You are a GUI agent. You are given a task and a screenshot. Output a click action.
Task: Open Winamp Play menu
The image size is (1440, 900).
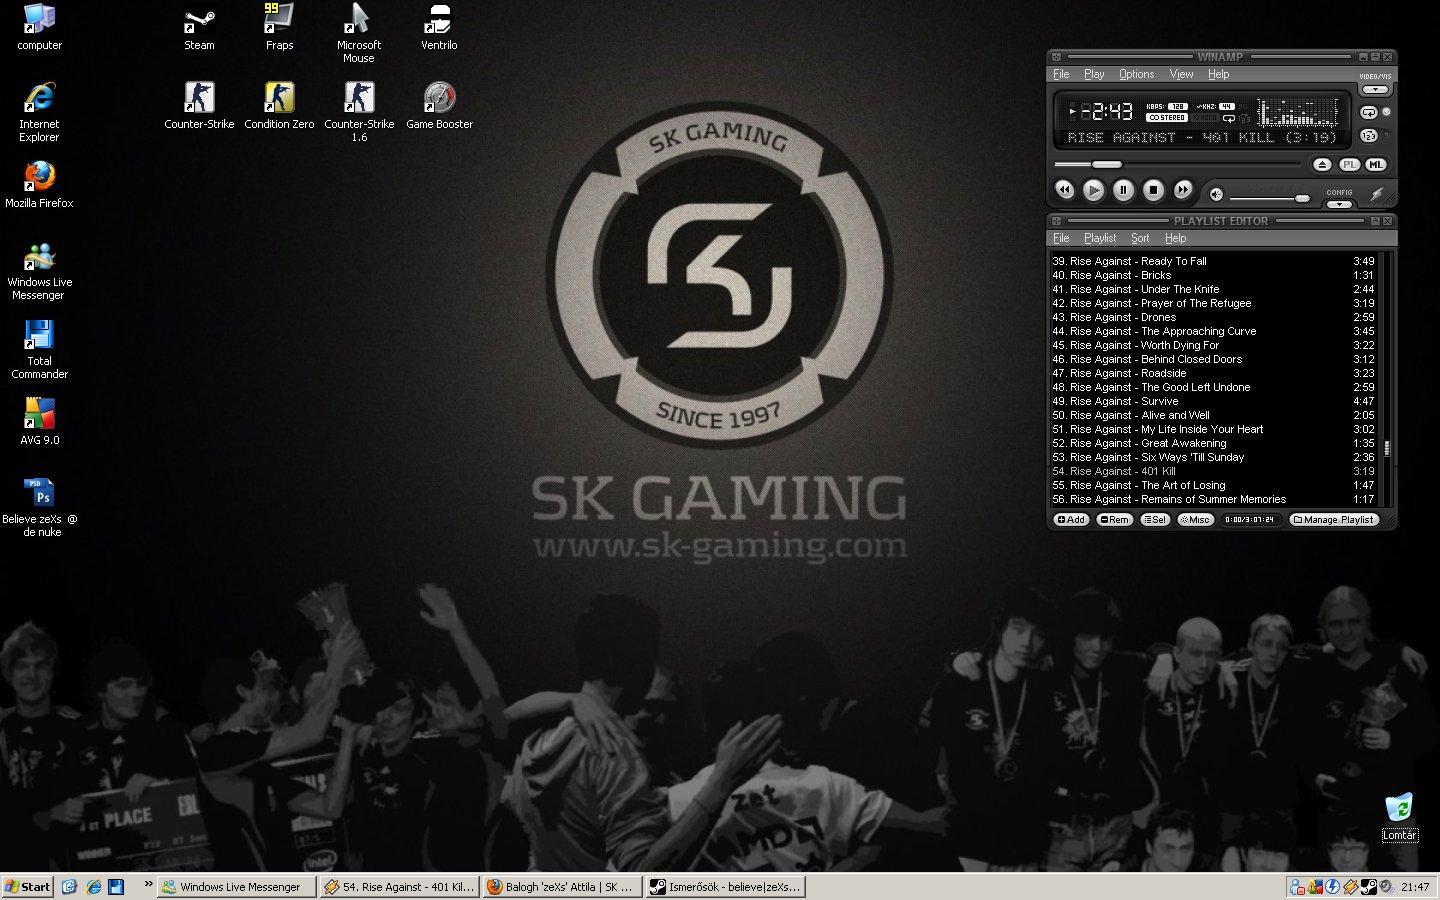(x=1094, y=74)
